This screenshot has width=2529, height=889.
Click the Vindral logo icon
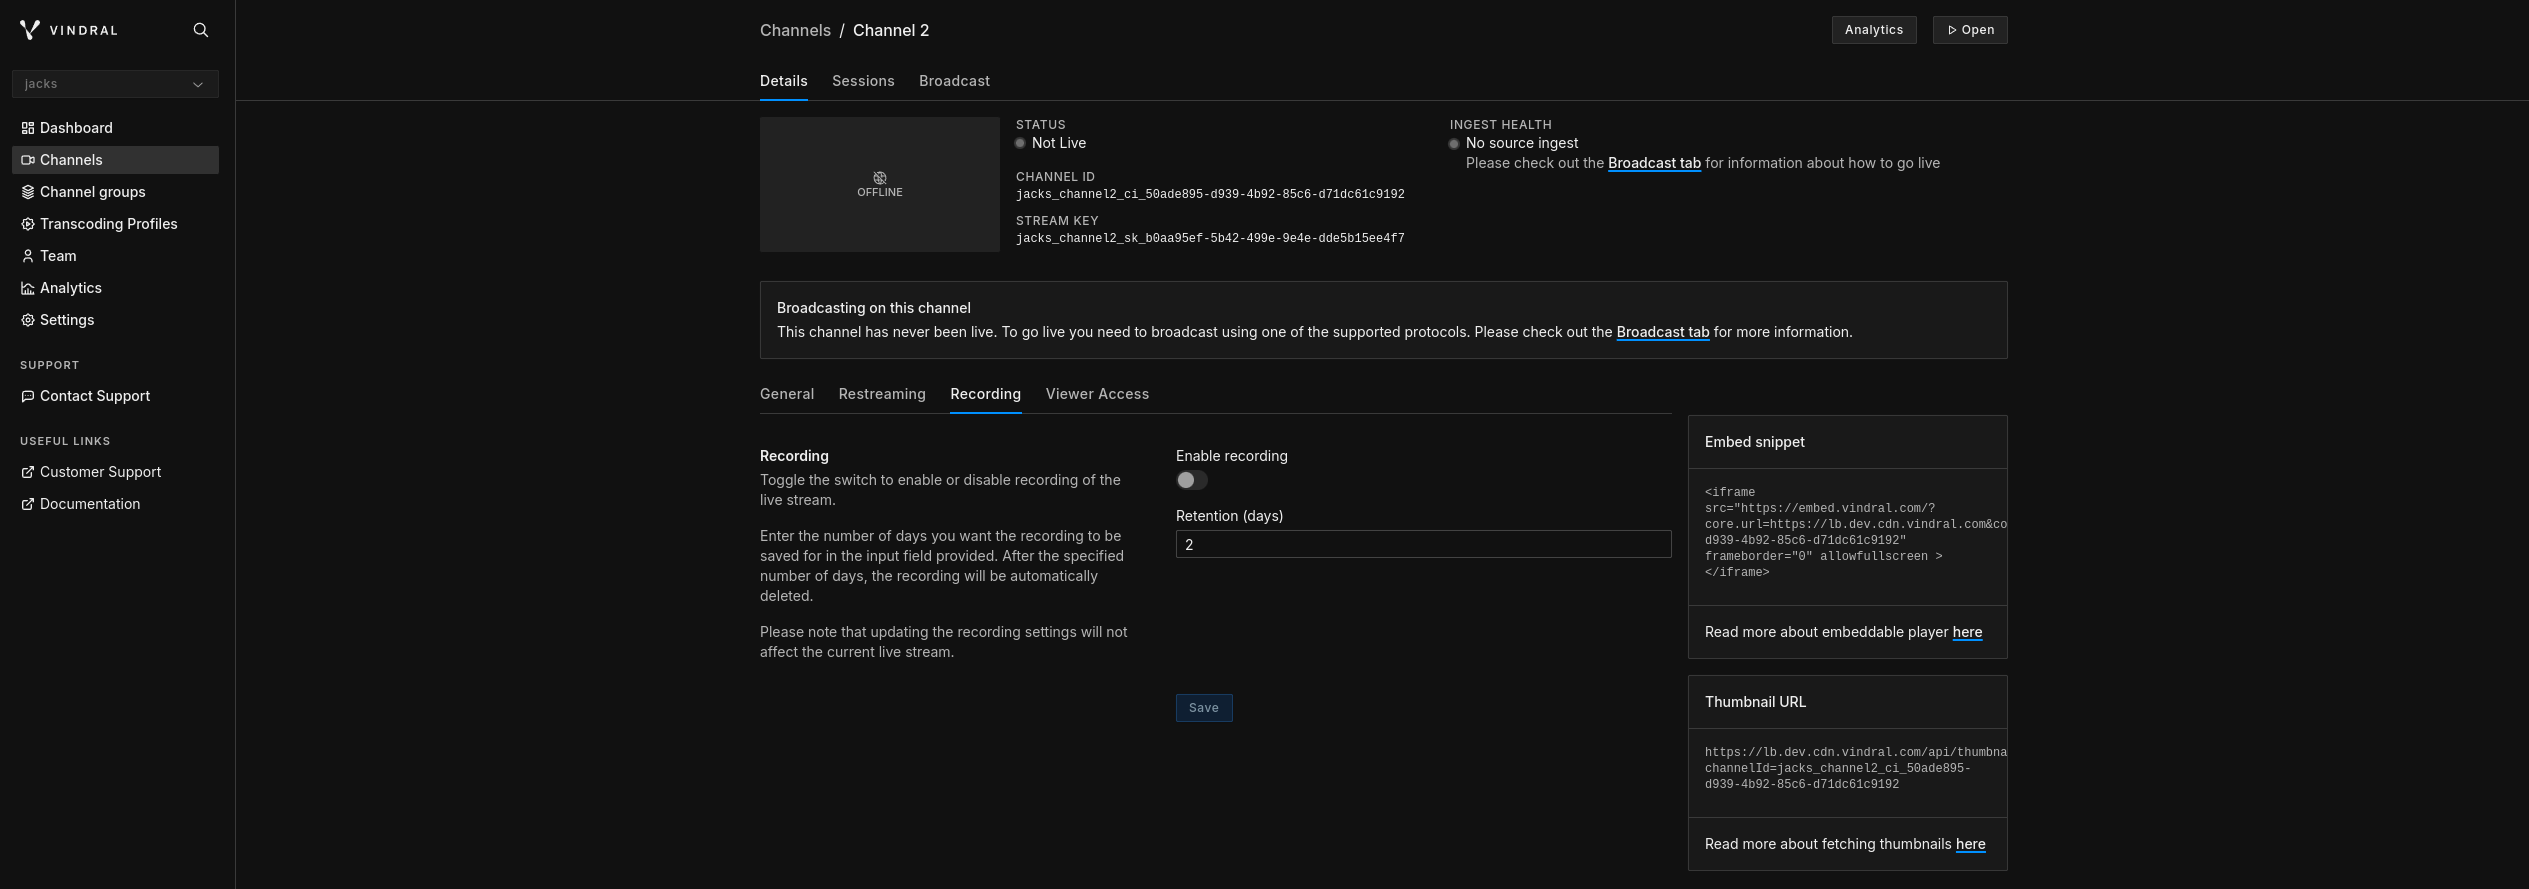click(30, 30)
